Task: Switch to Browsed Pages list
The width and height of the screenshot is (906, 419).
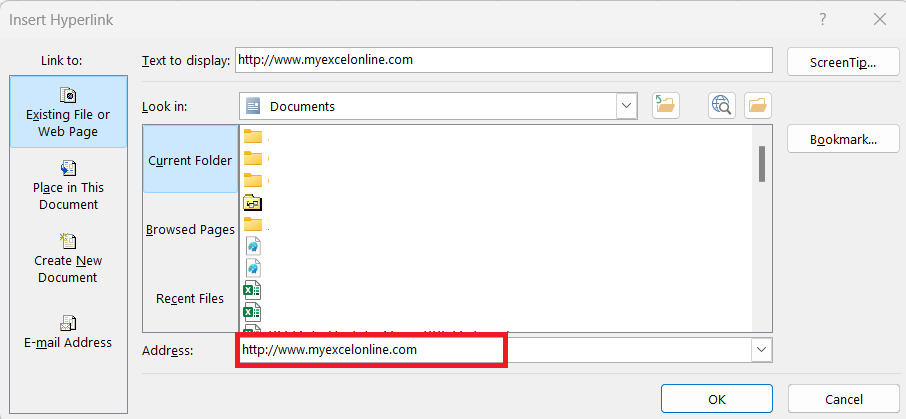Action: tap(190, 229)
